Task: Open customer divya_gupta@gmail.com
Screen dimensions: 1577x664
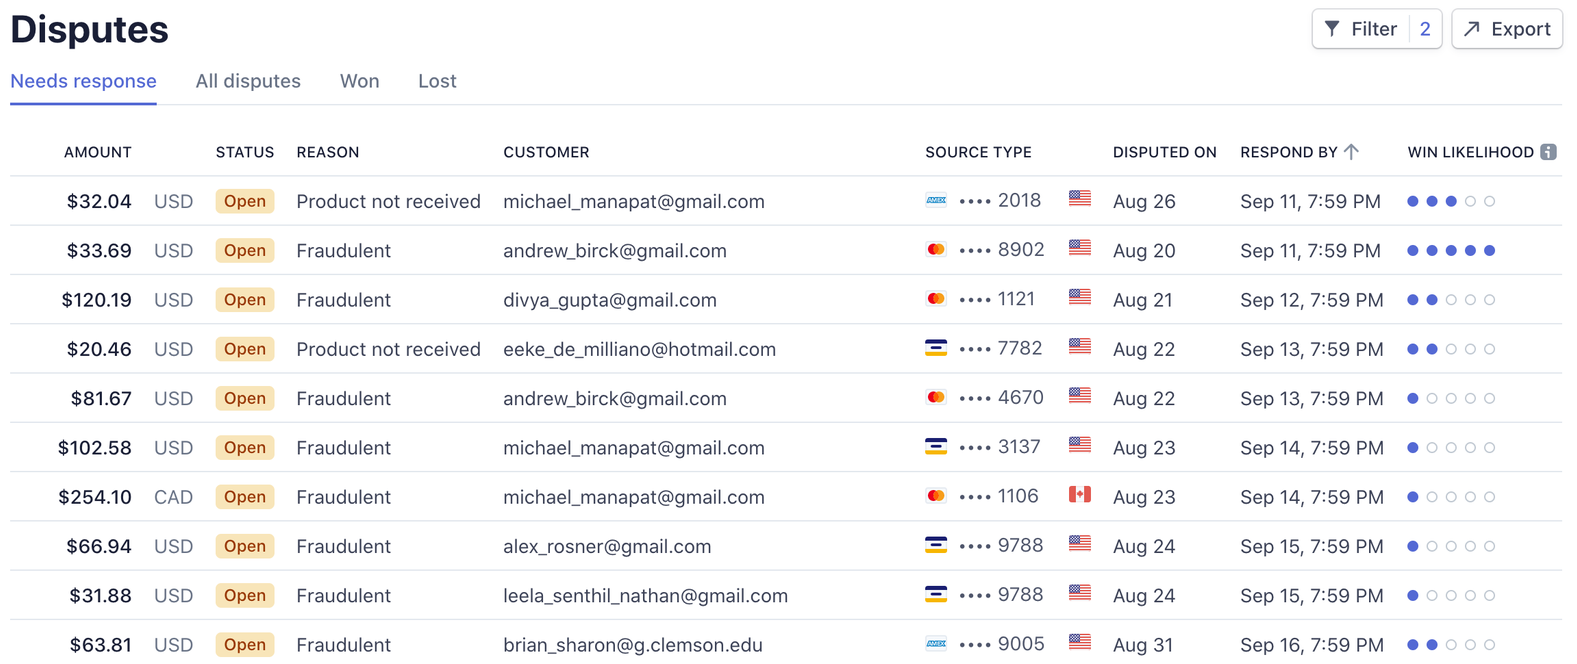Action: click(x=610, y=300)
